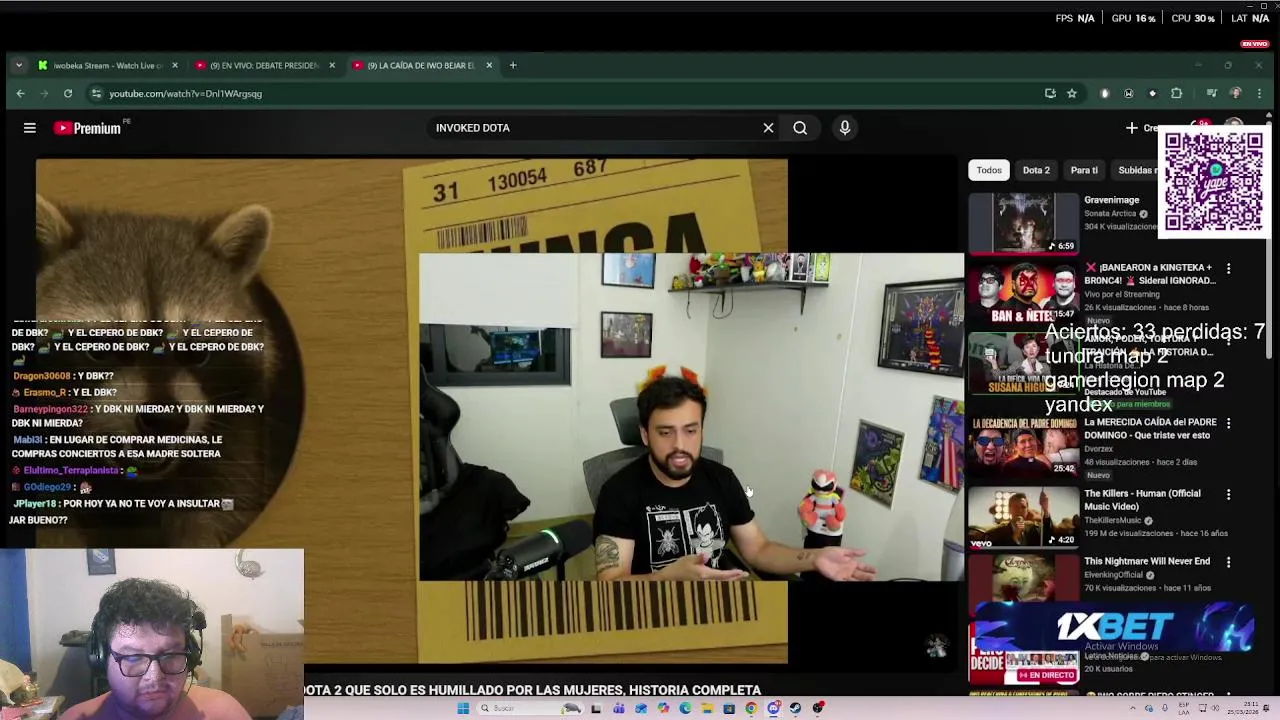Viewport: 1280px width, 720px height.
Task: Bookmark this page with star icon
Action: pos(1072,93)
